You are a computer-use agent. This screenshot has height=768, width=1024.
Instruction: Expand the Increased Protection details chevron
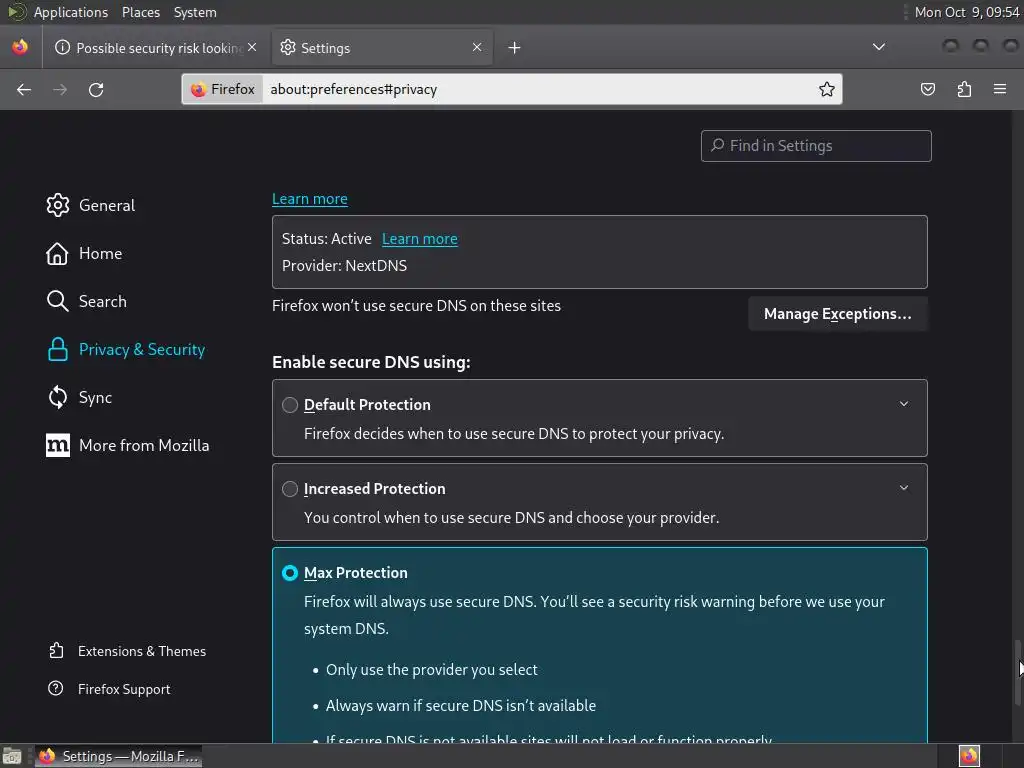click(904, 488)
